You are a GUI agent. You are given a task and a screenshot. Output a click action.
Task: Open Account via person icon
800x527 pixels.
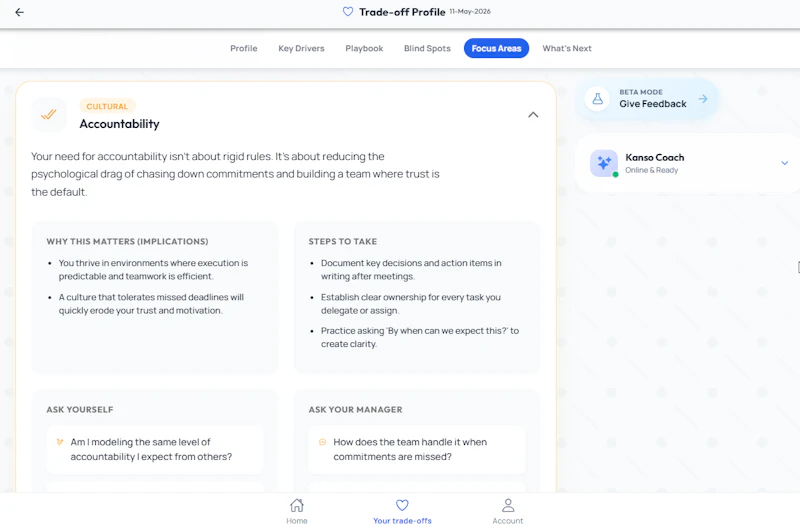tap(508, 505)
